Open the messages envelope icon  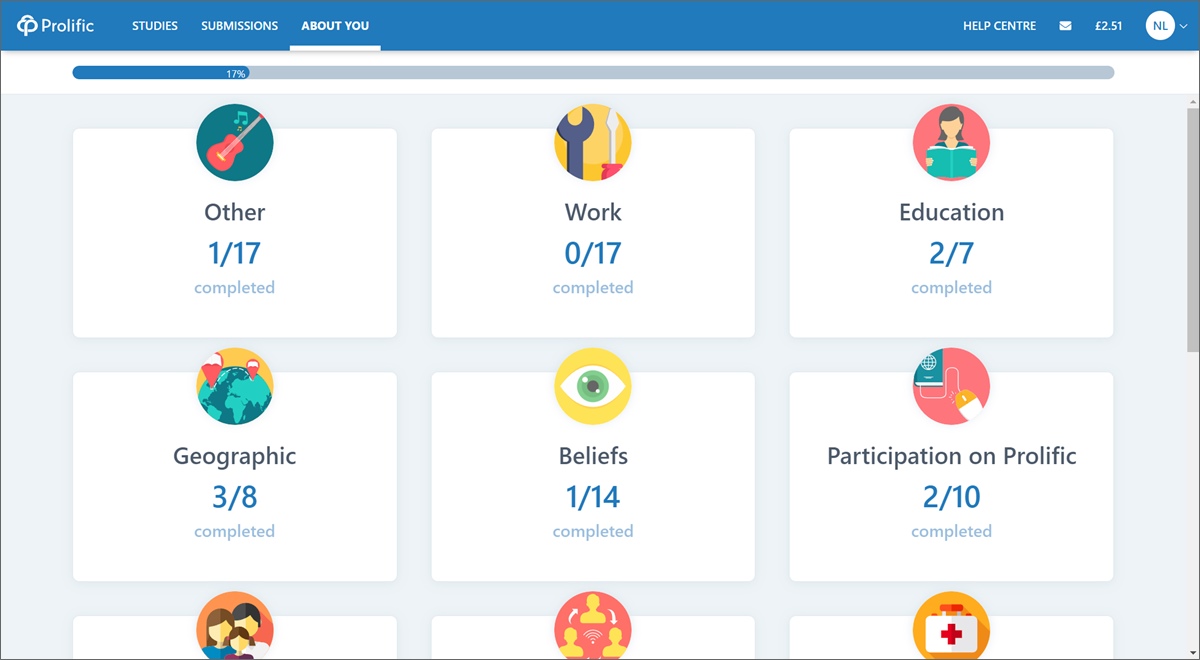pos(1065,26)
